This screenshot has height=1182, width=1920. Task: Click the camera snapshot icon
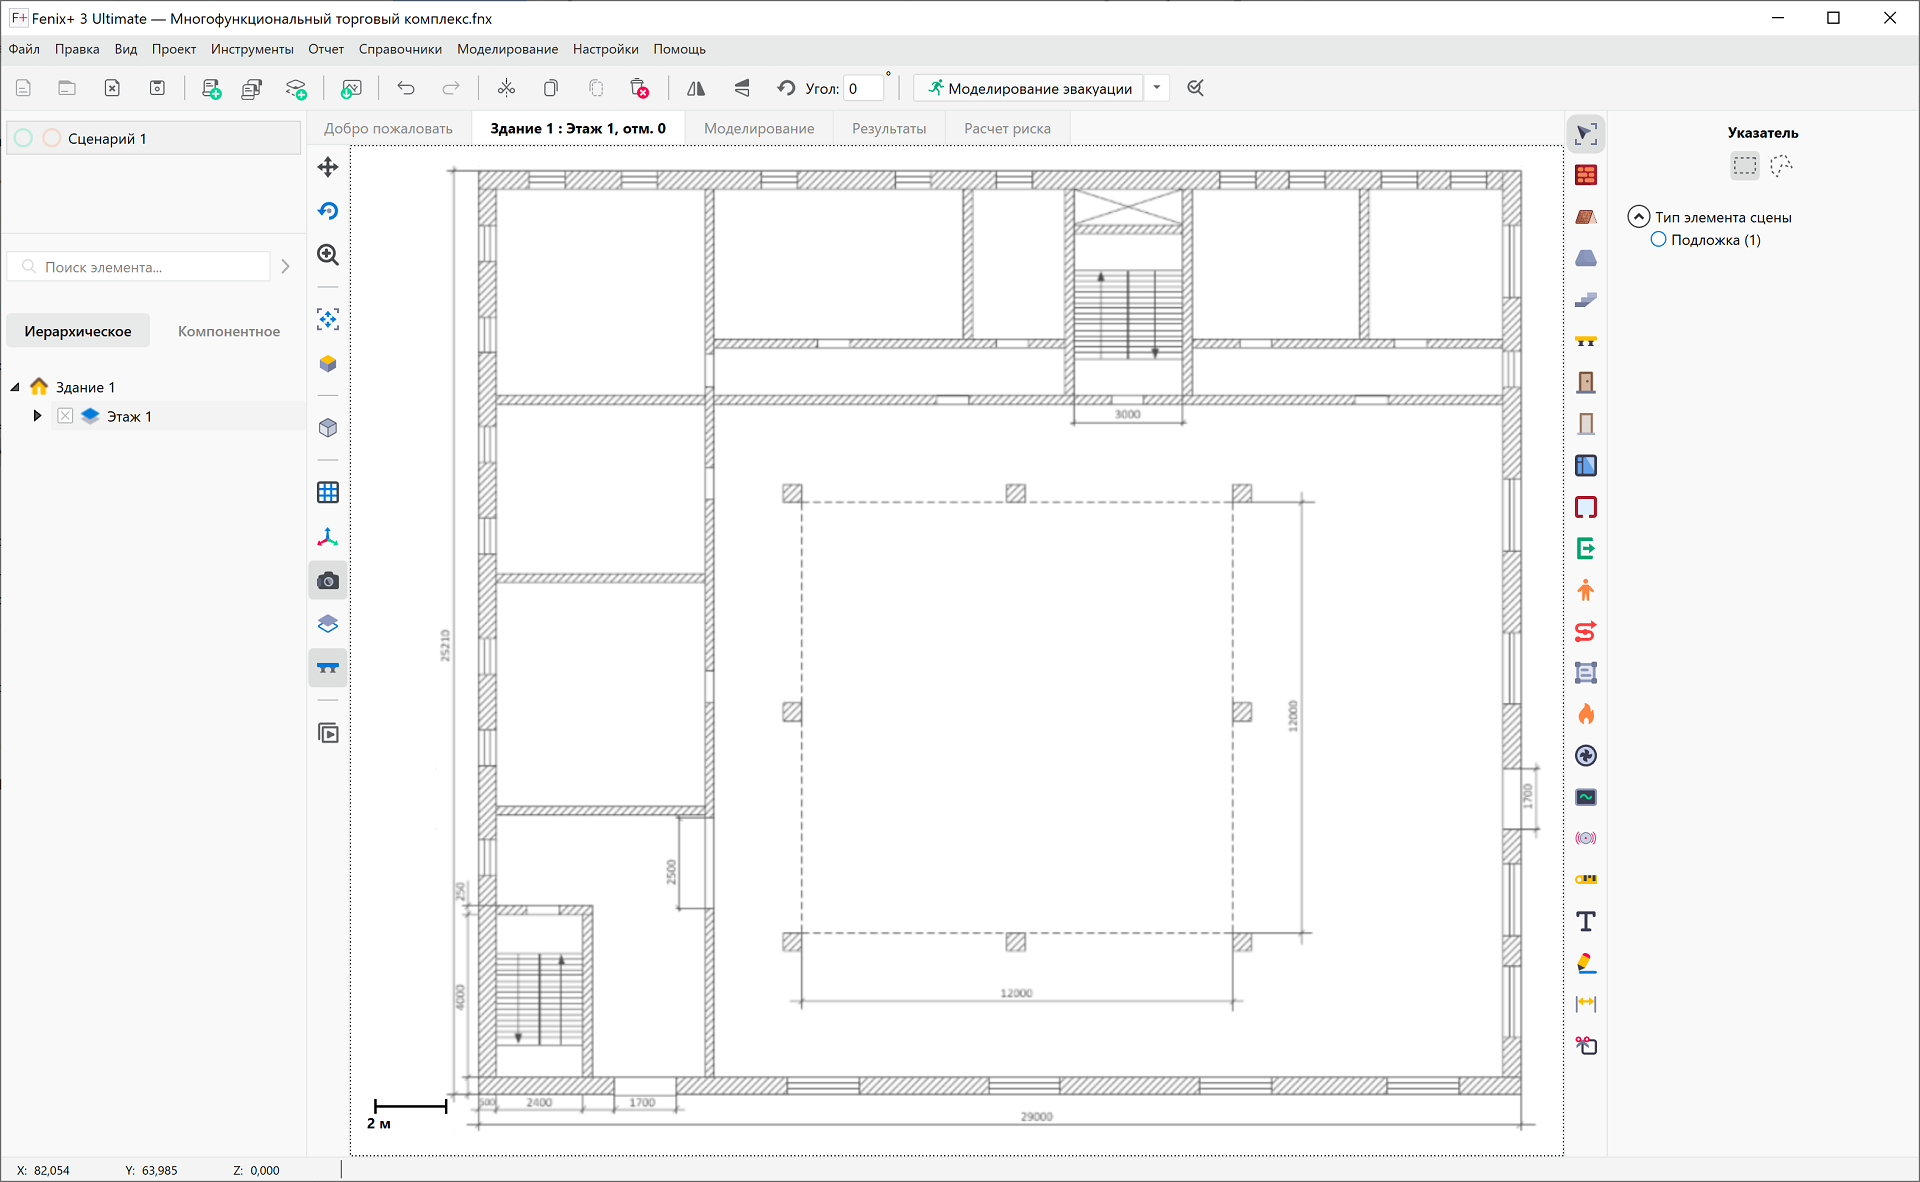click(x=328, y=581)
